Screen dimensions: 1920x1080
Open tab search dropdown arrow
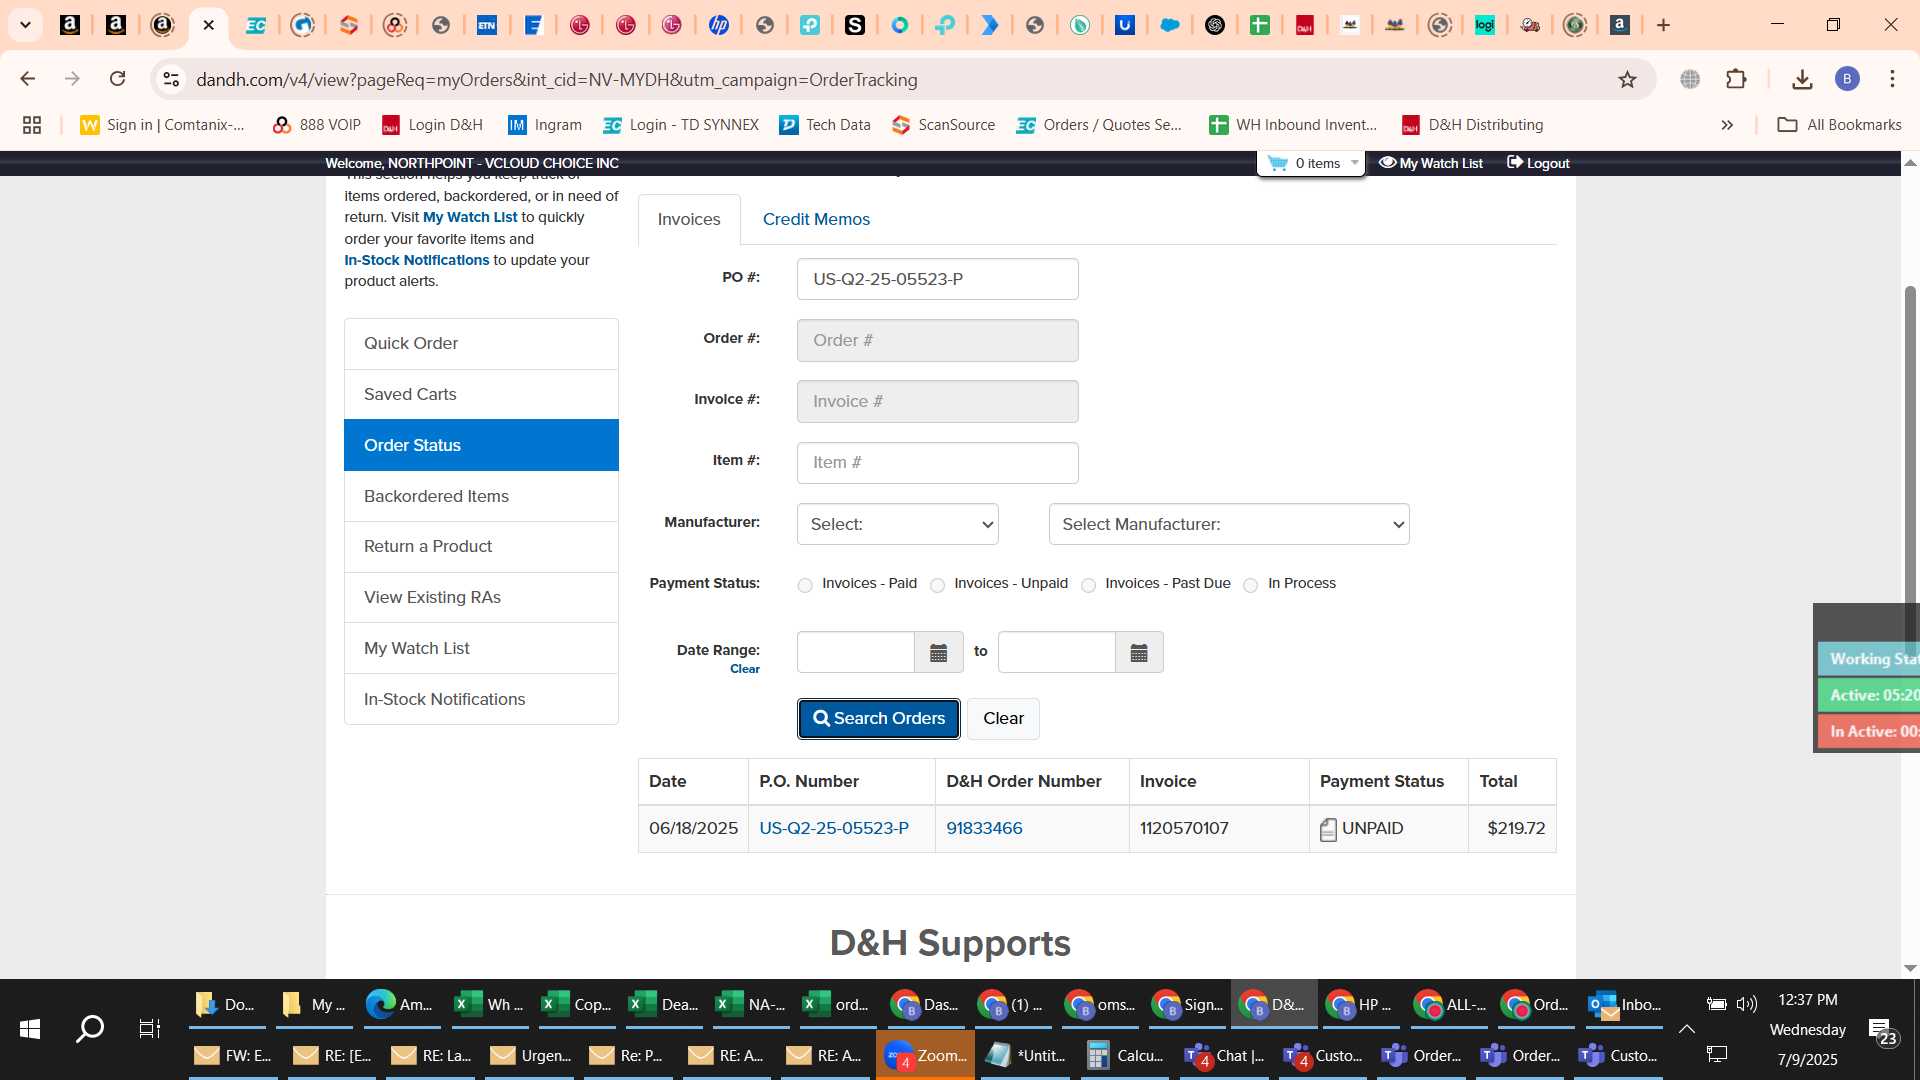(26, 25)
